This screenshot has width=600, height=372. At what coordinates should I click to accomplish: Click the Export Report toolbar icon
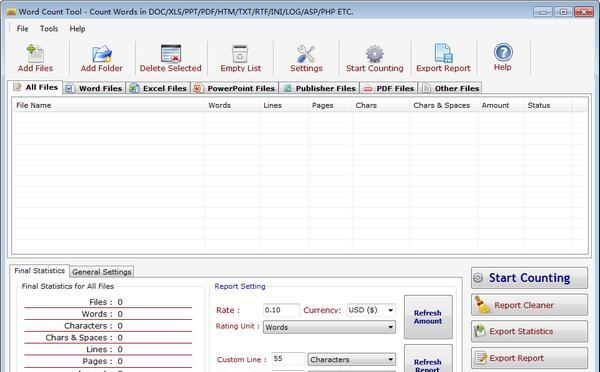pyautogui.click(x=443, y=53)
